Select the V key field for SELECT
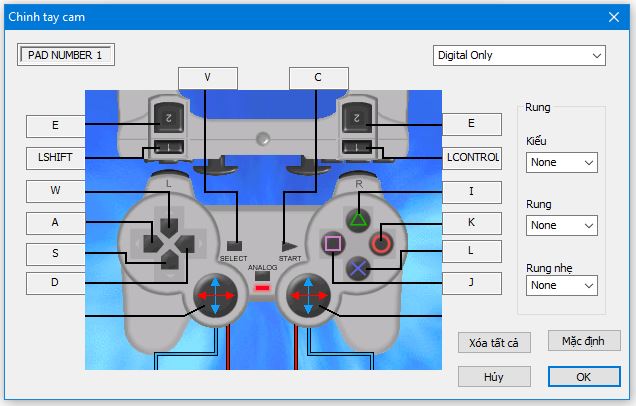The width and height of the screenshot is (636, 406). click(x=208, y=78)
